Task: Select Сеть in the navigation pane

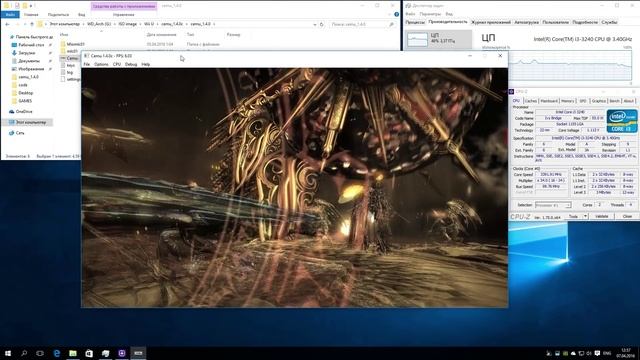Action: pyautogui.click(x=20, y=133)
